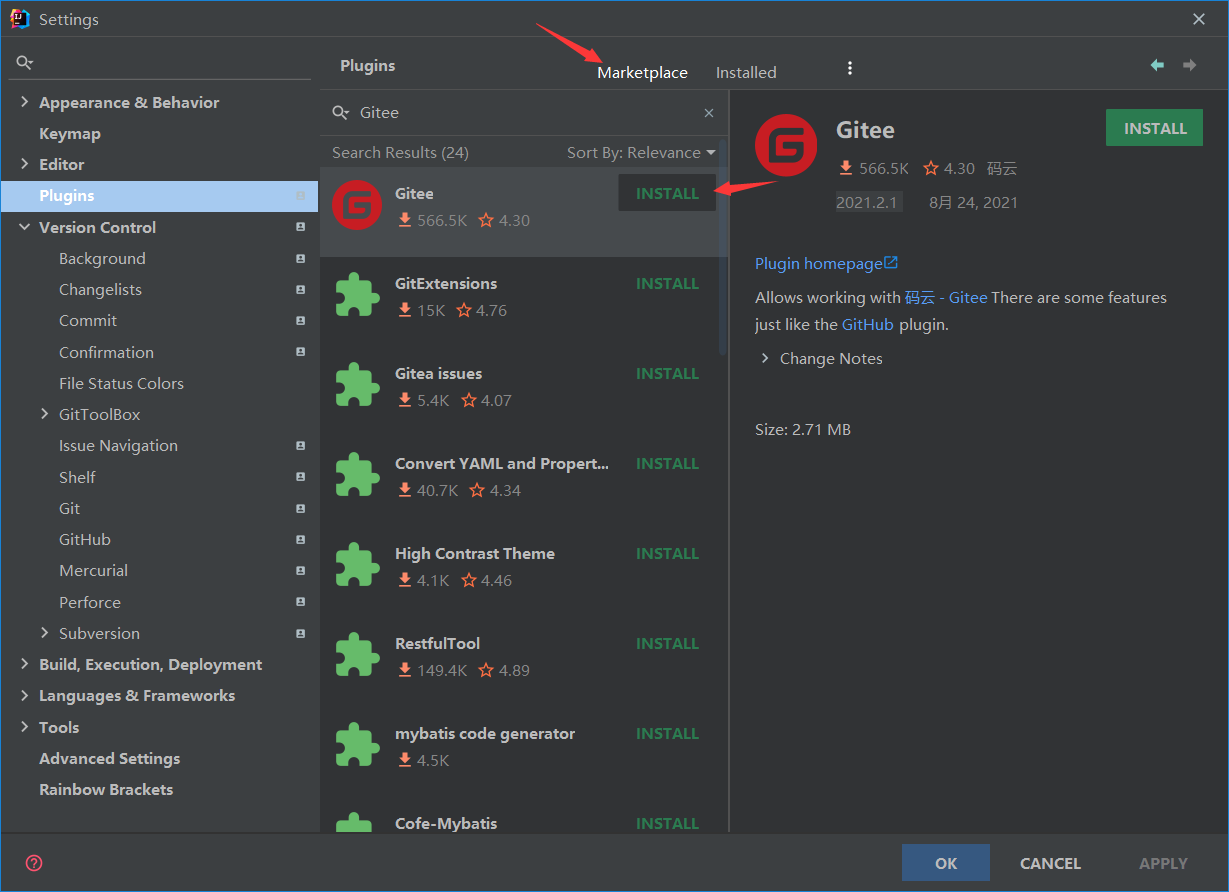This screenshot has width=1229, height=892.
Task: Click the IntelliJ icon in Settings title bar
Action: (x=20, y=18)
